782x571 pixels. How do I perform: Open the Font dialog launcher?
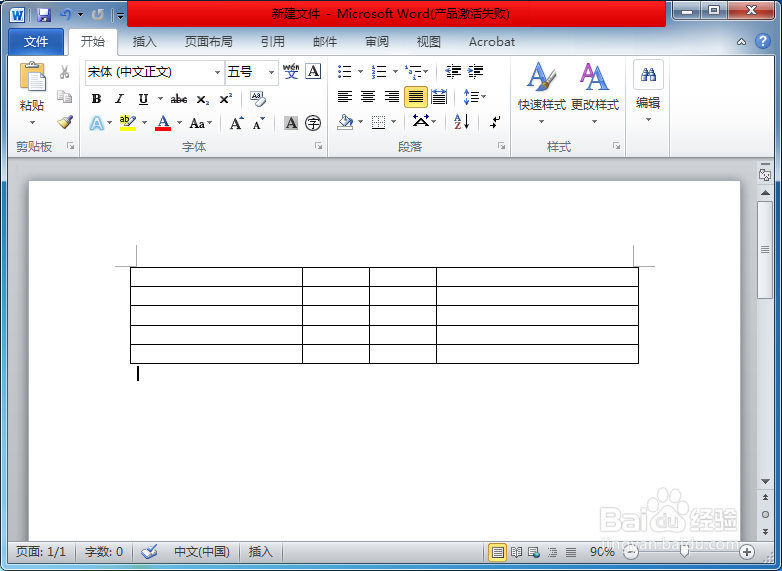pos(318,146)
